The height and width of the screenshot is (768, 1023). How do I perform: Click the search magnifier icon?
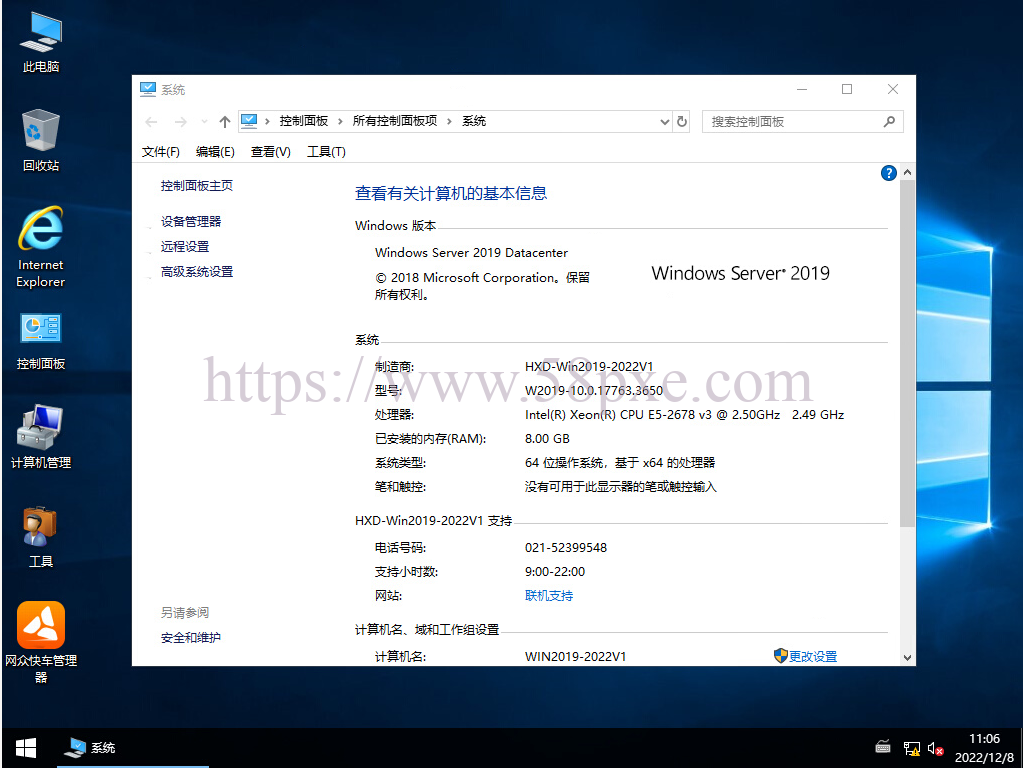889,122
